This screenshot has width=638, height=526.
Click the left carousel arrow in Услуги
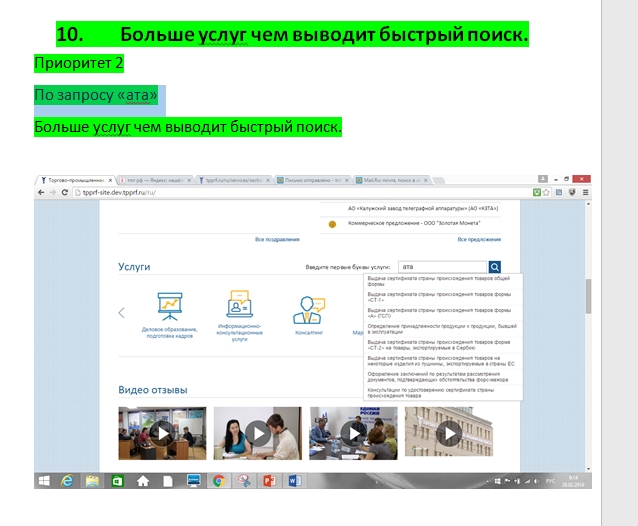click(x=121, y=312)
